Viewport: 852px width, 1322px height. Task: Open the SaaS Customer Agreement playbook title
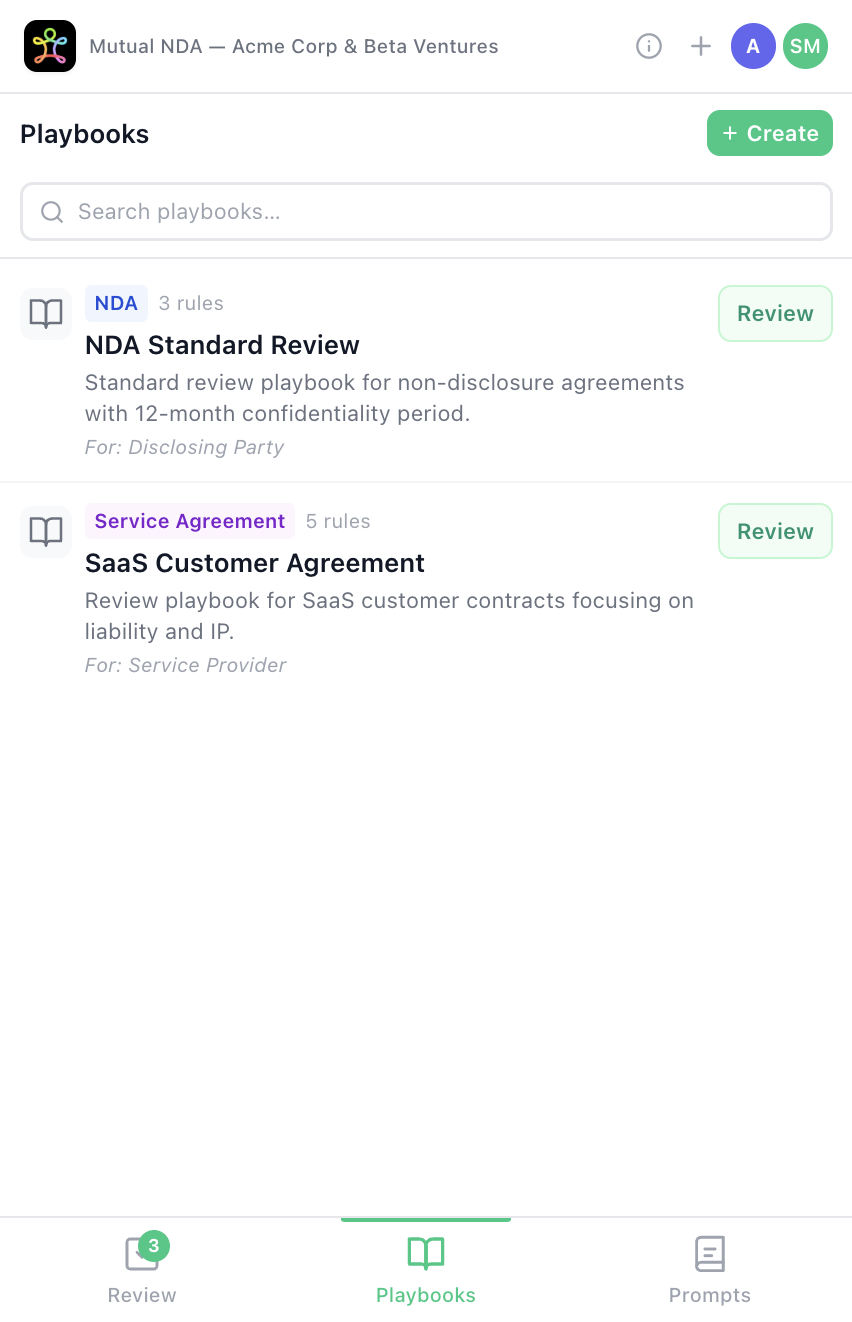pos(255,563)
